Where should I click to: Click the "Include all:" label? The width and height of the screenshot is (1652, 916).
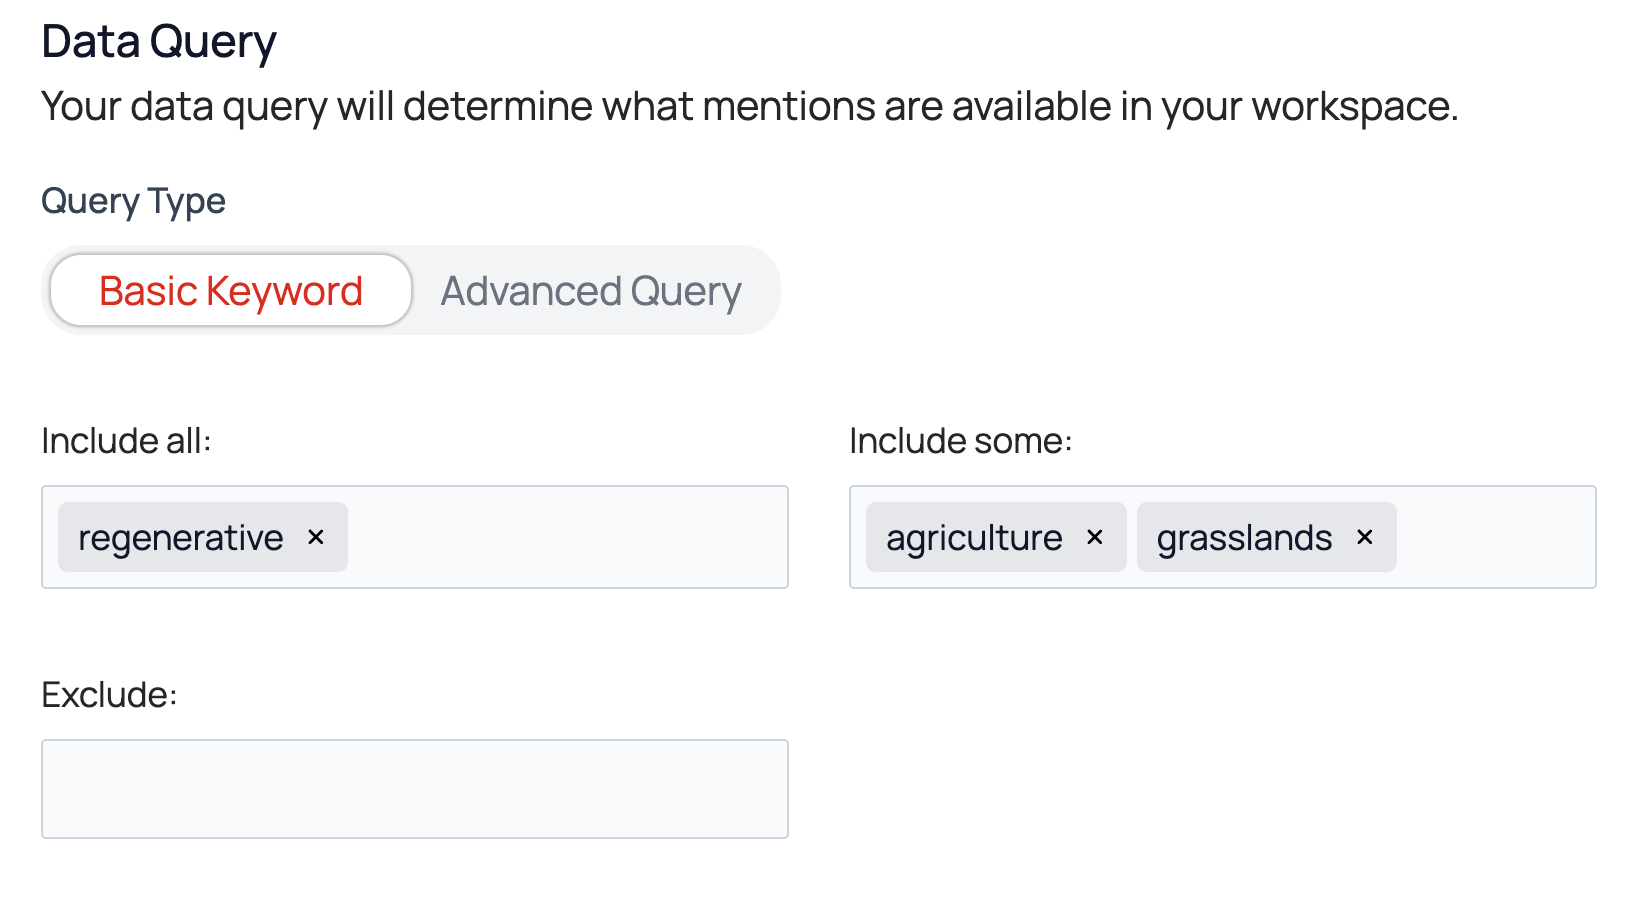click(126, 441)
